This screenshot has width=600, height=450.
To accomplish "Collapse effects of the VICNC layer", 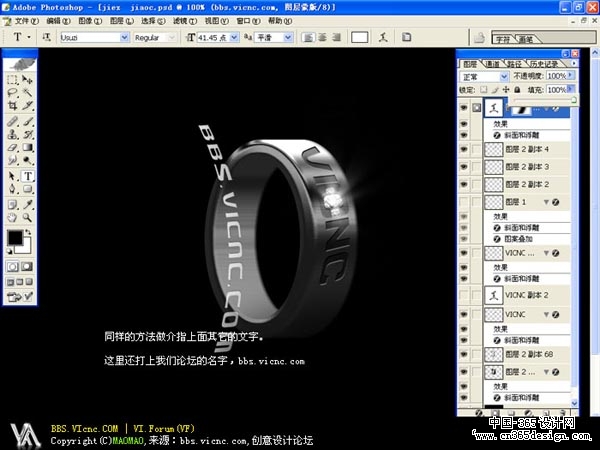I will pos(546,315).
